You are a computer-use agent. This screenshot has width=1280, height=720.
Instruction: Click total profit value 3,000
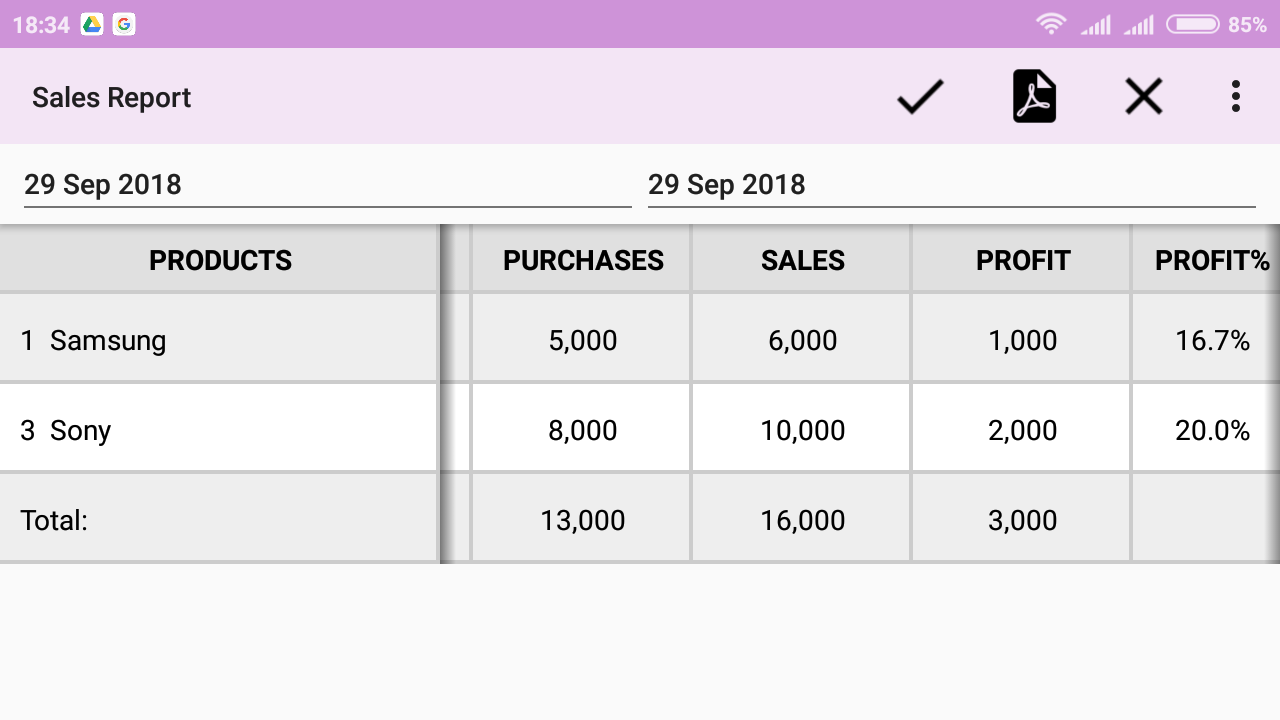click(x=1023, y=520)
